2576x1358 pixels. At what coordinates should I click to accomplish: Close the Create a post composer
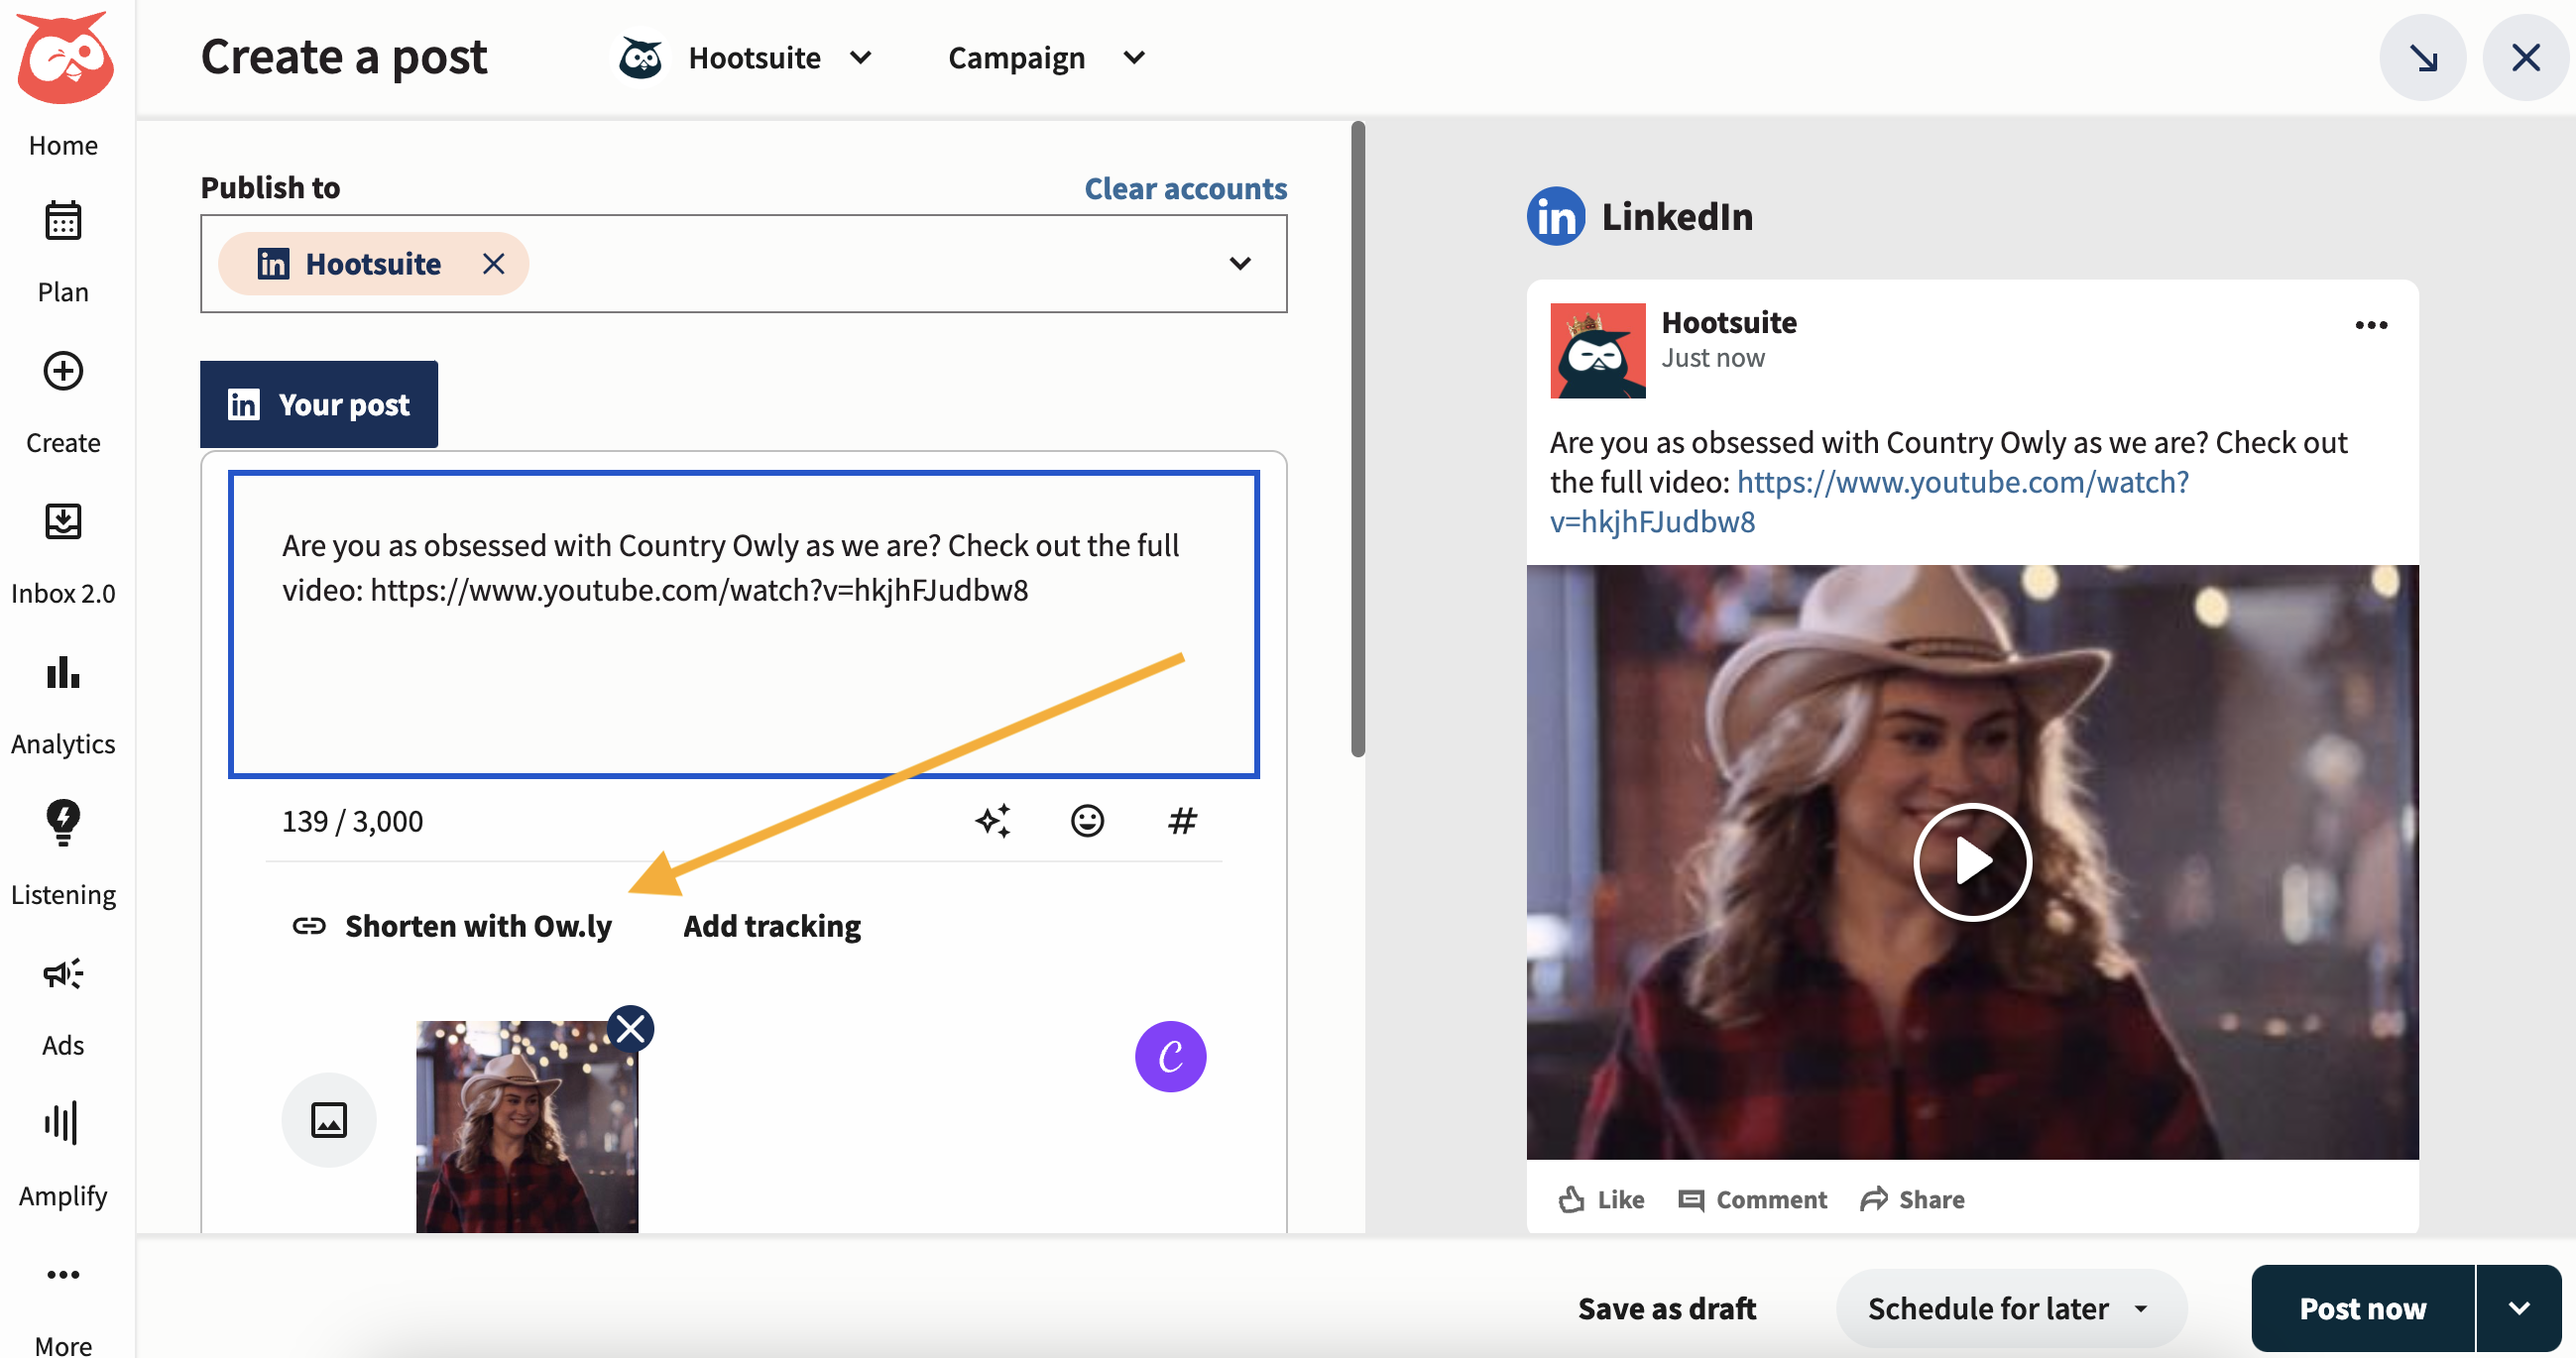(2526, 57)
